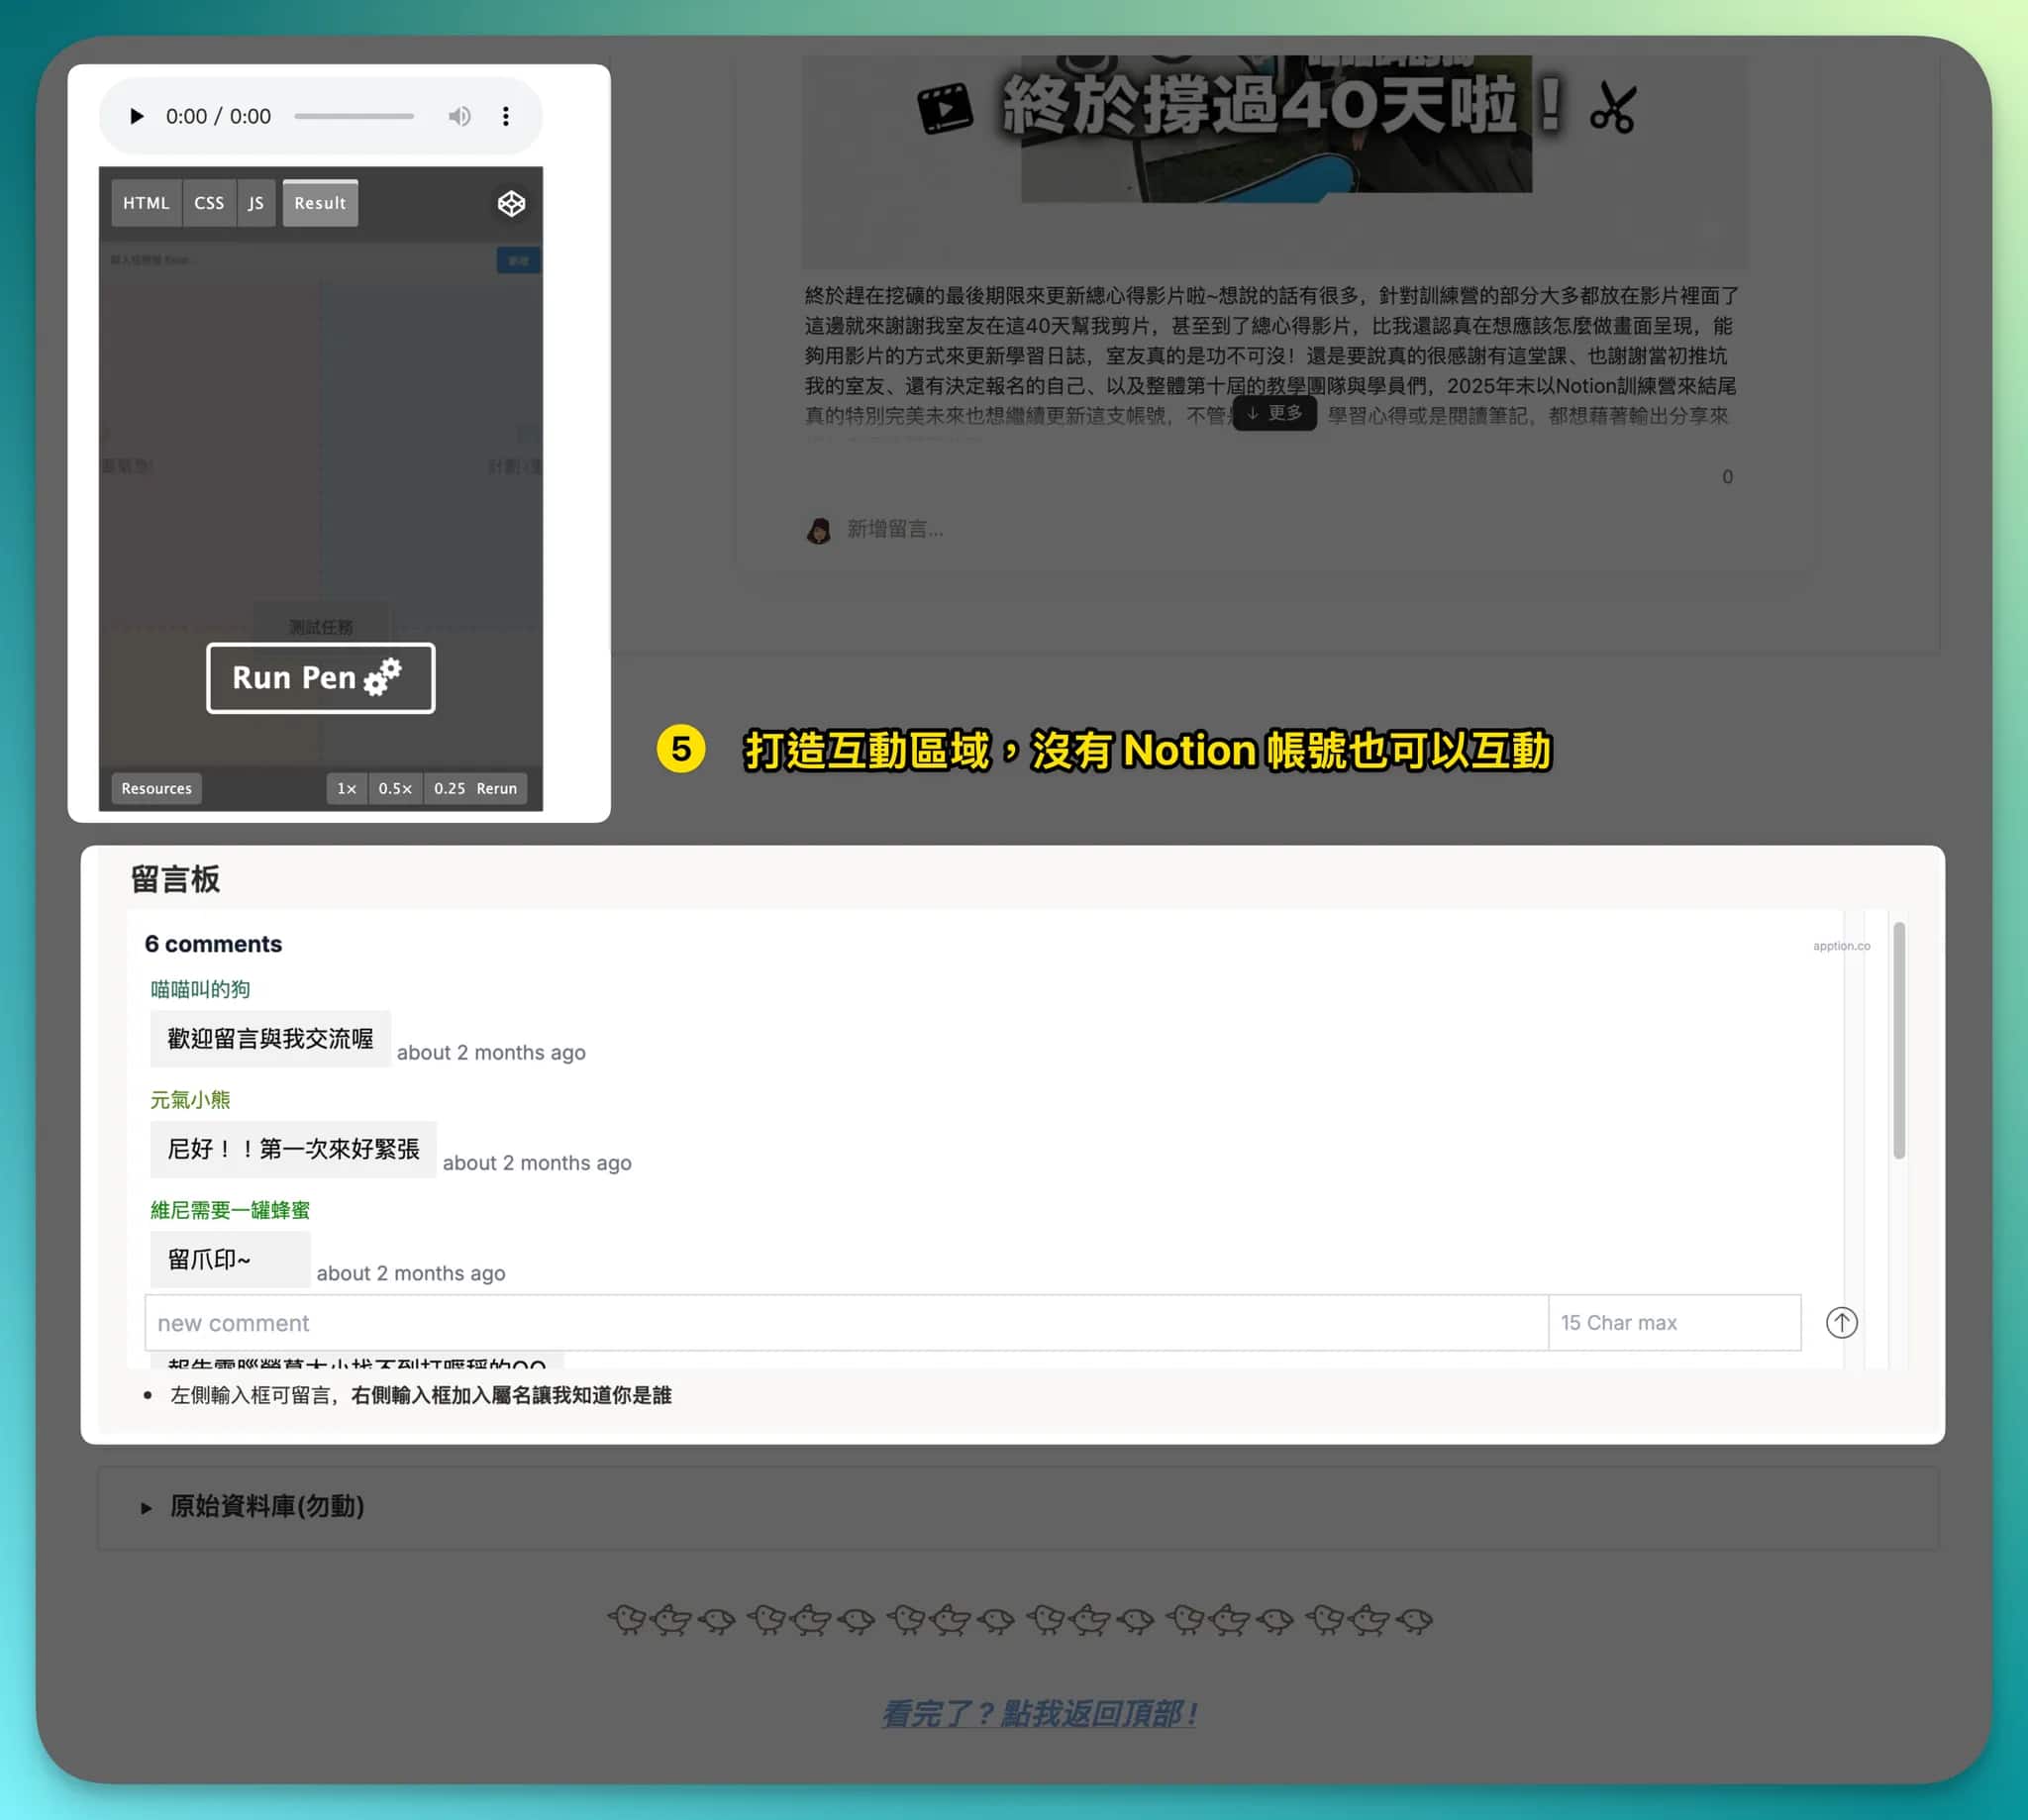This screenshot has height=1820, width=2028.
Task: Open audio player more options menu
Action: pos(506,116)
